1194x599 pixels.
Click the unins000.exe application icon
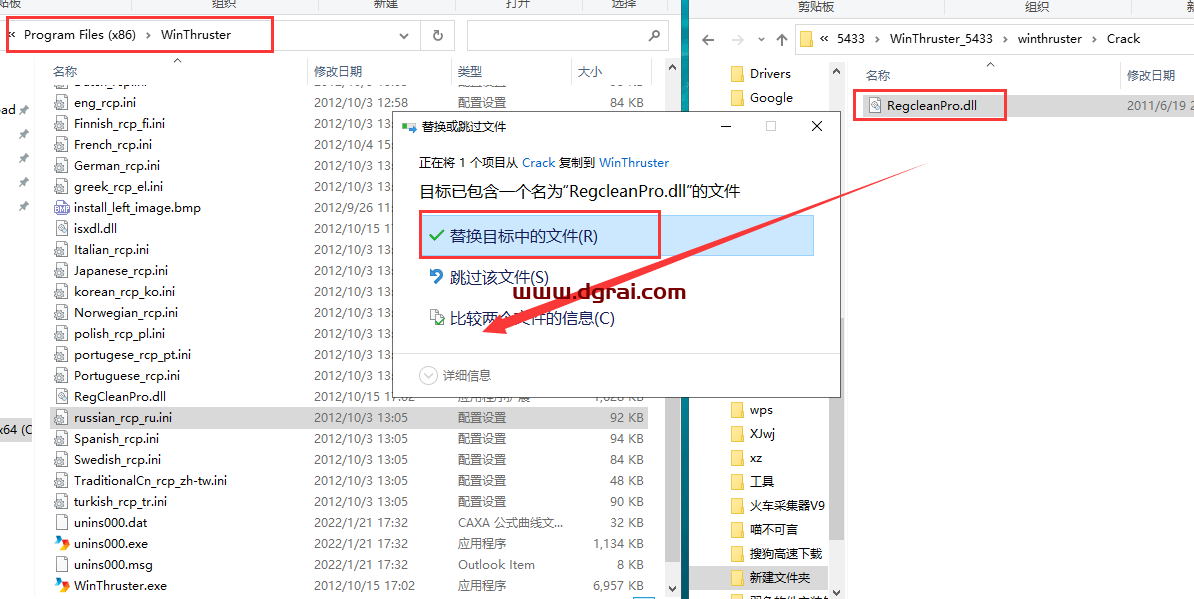(61, 543)
